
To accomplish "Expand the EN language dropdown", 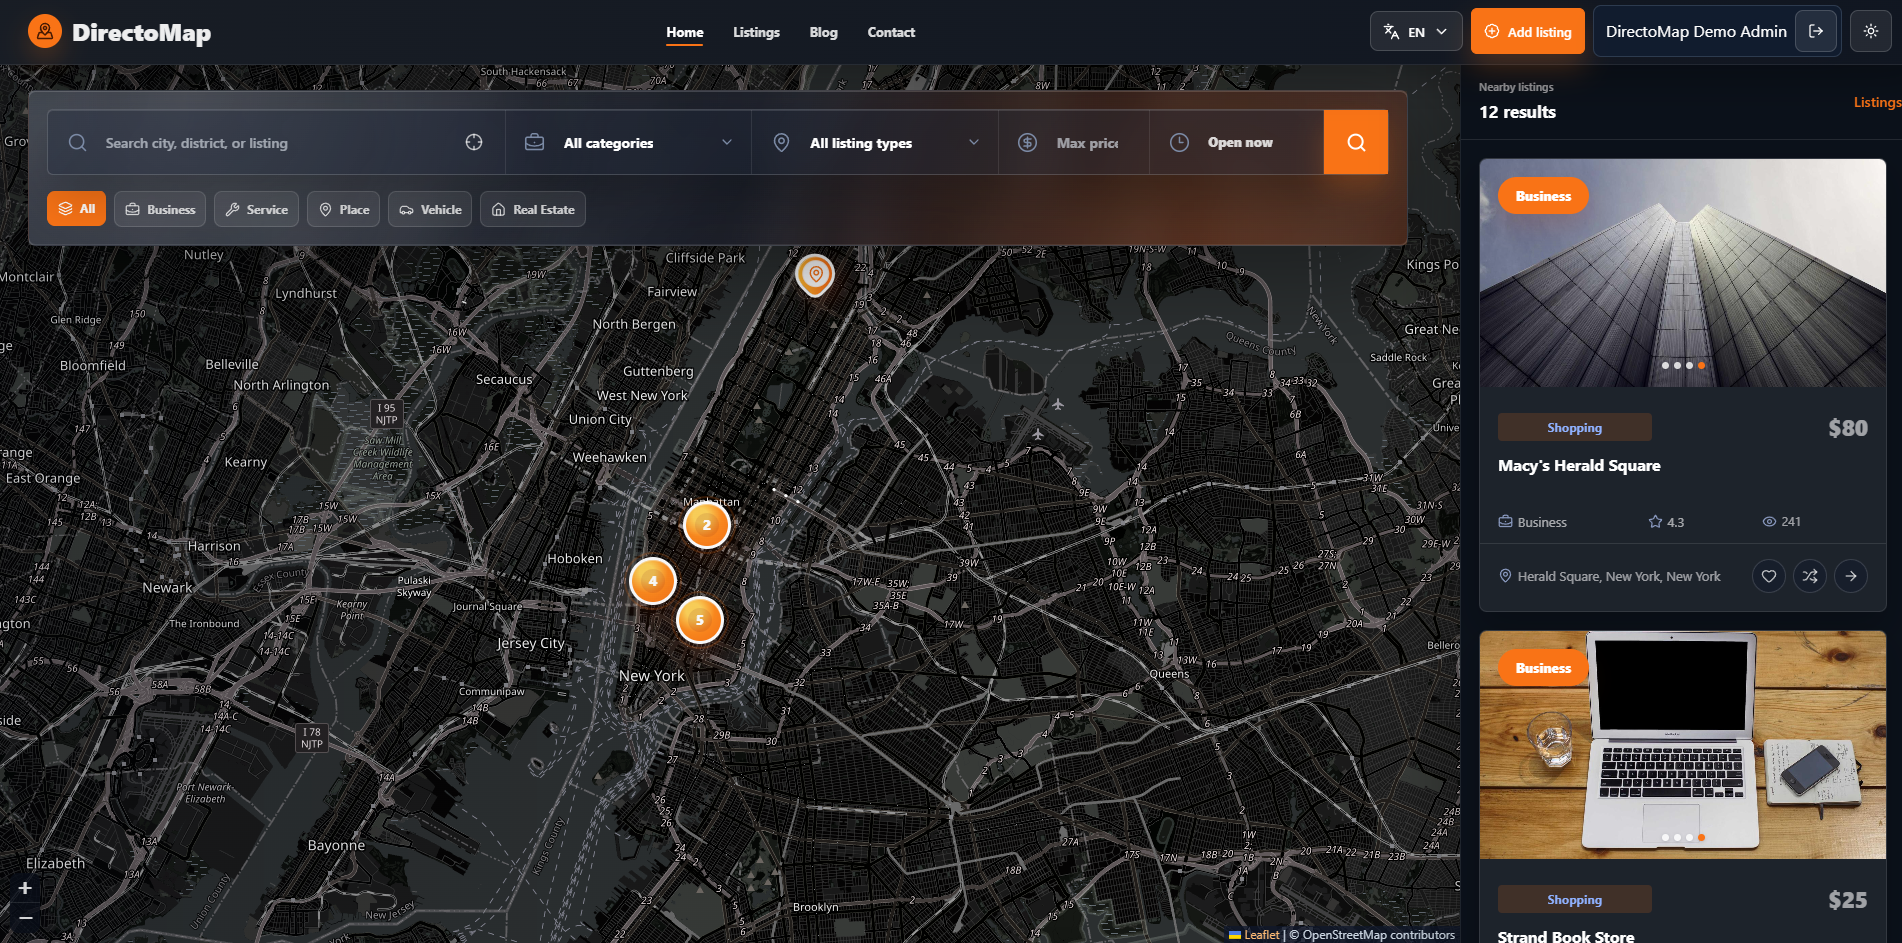I will 1416,31.
